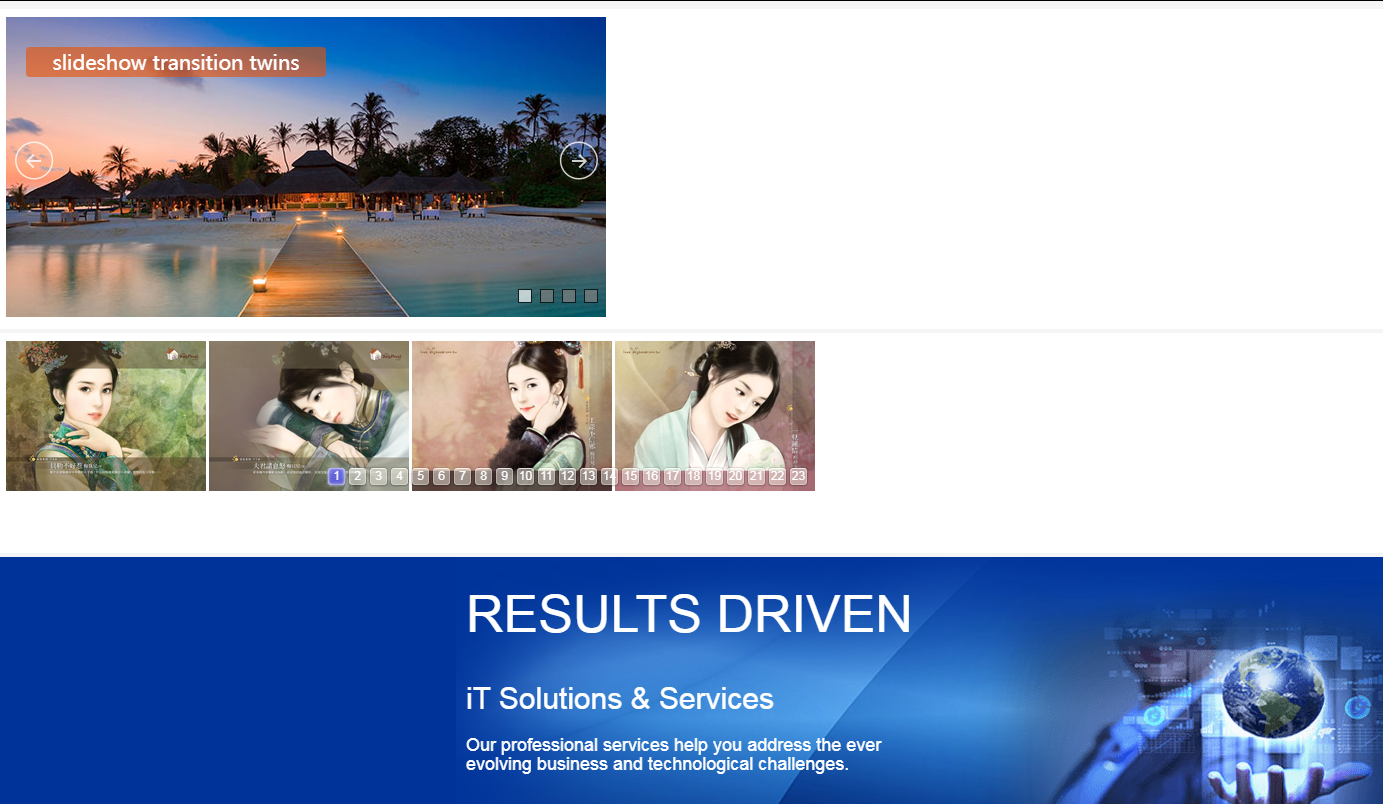Image resolution: width=1383 pixels, height=804 pixels.
Task: Click the 'slideshow transition twins' caption
Action: pyautogui.click(x=176, y=62)
